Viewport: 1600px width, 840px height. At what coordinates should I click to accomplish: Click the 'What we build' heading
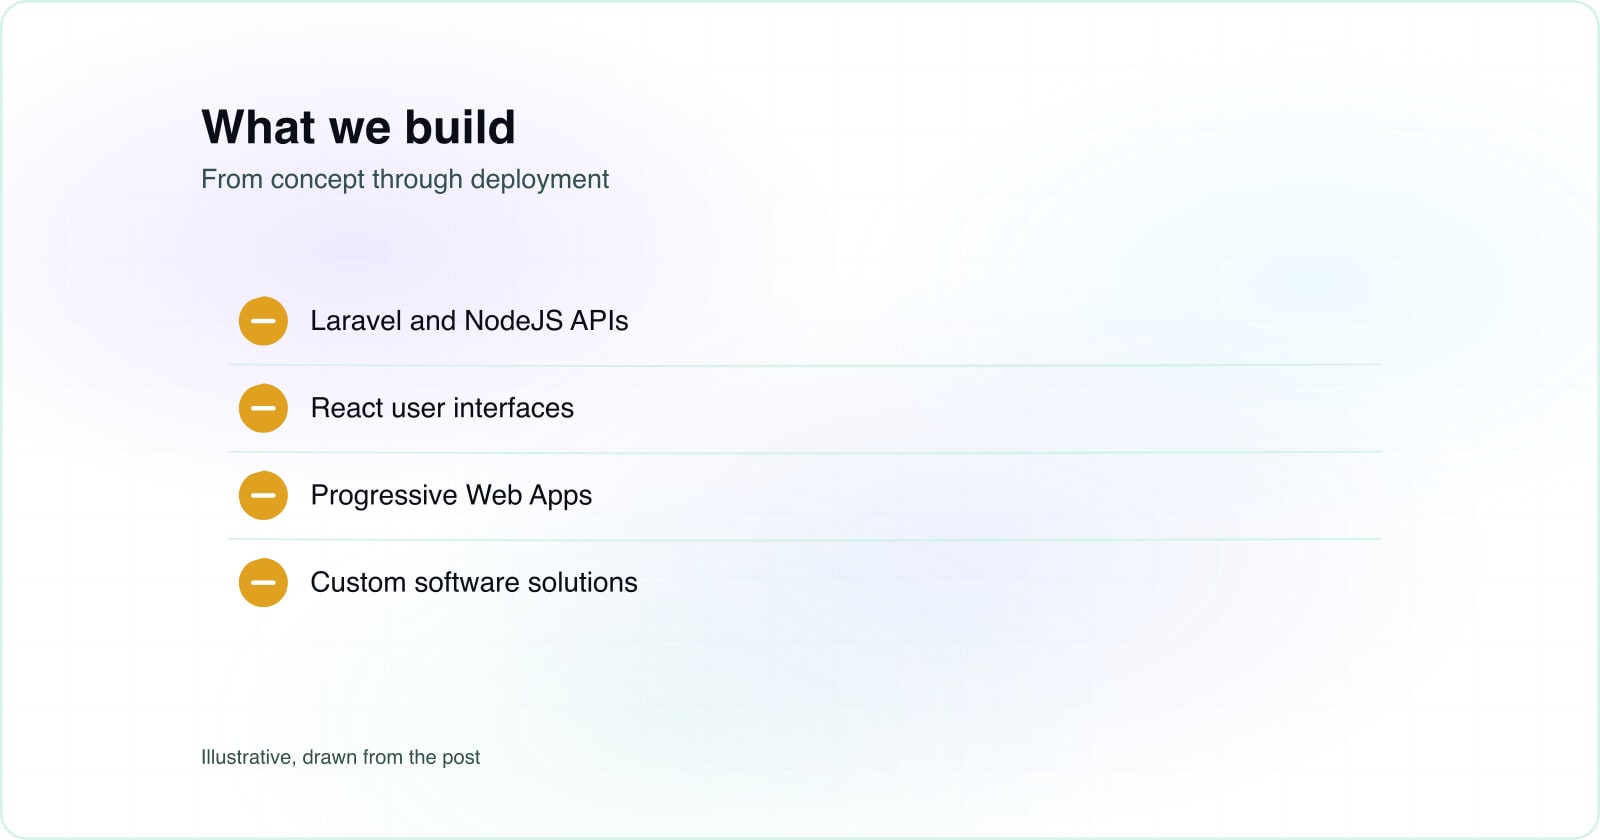coord(358,127)
